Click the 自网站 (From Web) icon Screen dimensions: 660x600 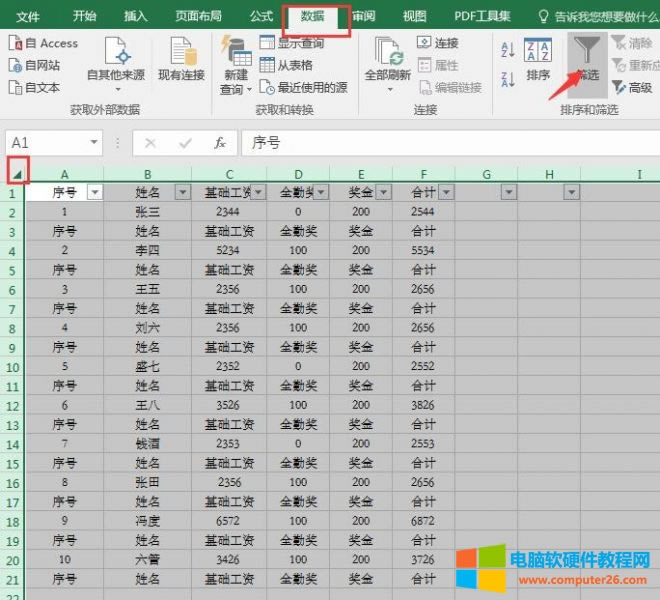[16, 65]
